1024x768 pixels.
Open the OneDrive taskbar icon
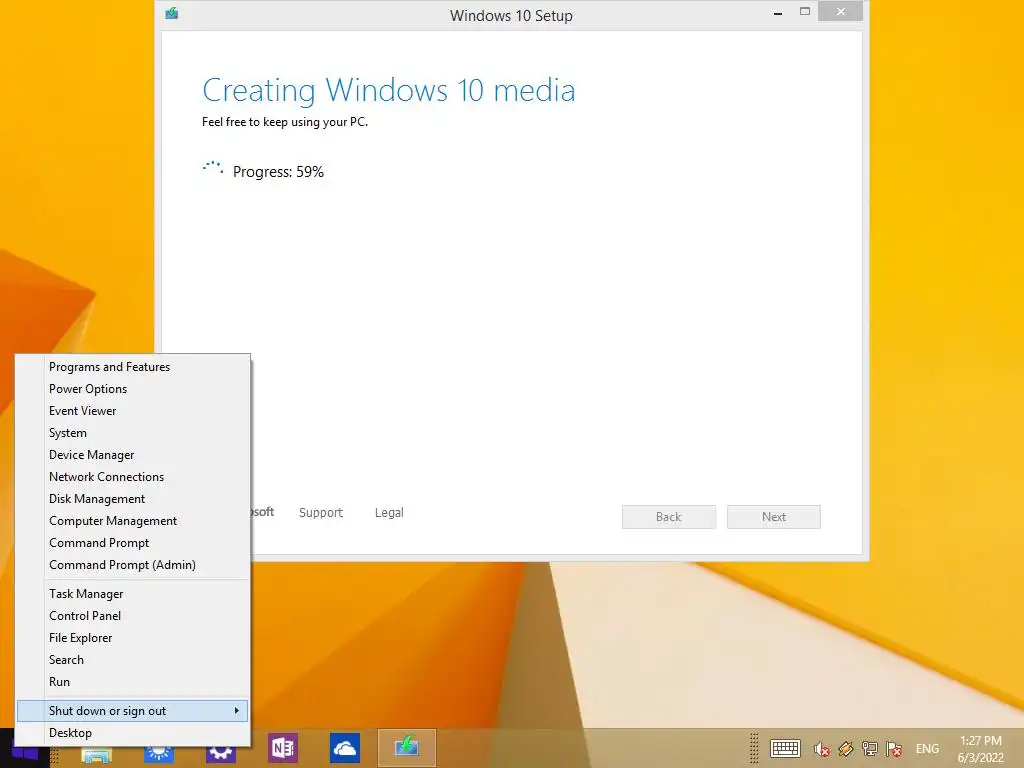pyautogui.click(x=344, y=748)
